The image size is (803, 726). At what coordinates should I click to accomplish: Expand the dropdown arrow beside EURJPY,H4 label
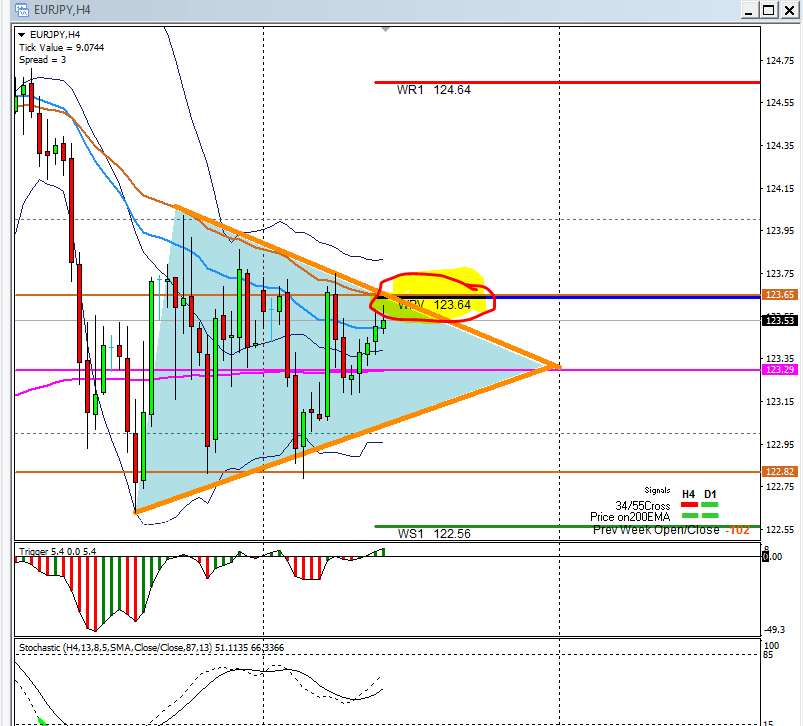[x=23, y=35]
